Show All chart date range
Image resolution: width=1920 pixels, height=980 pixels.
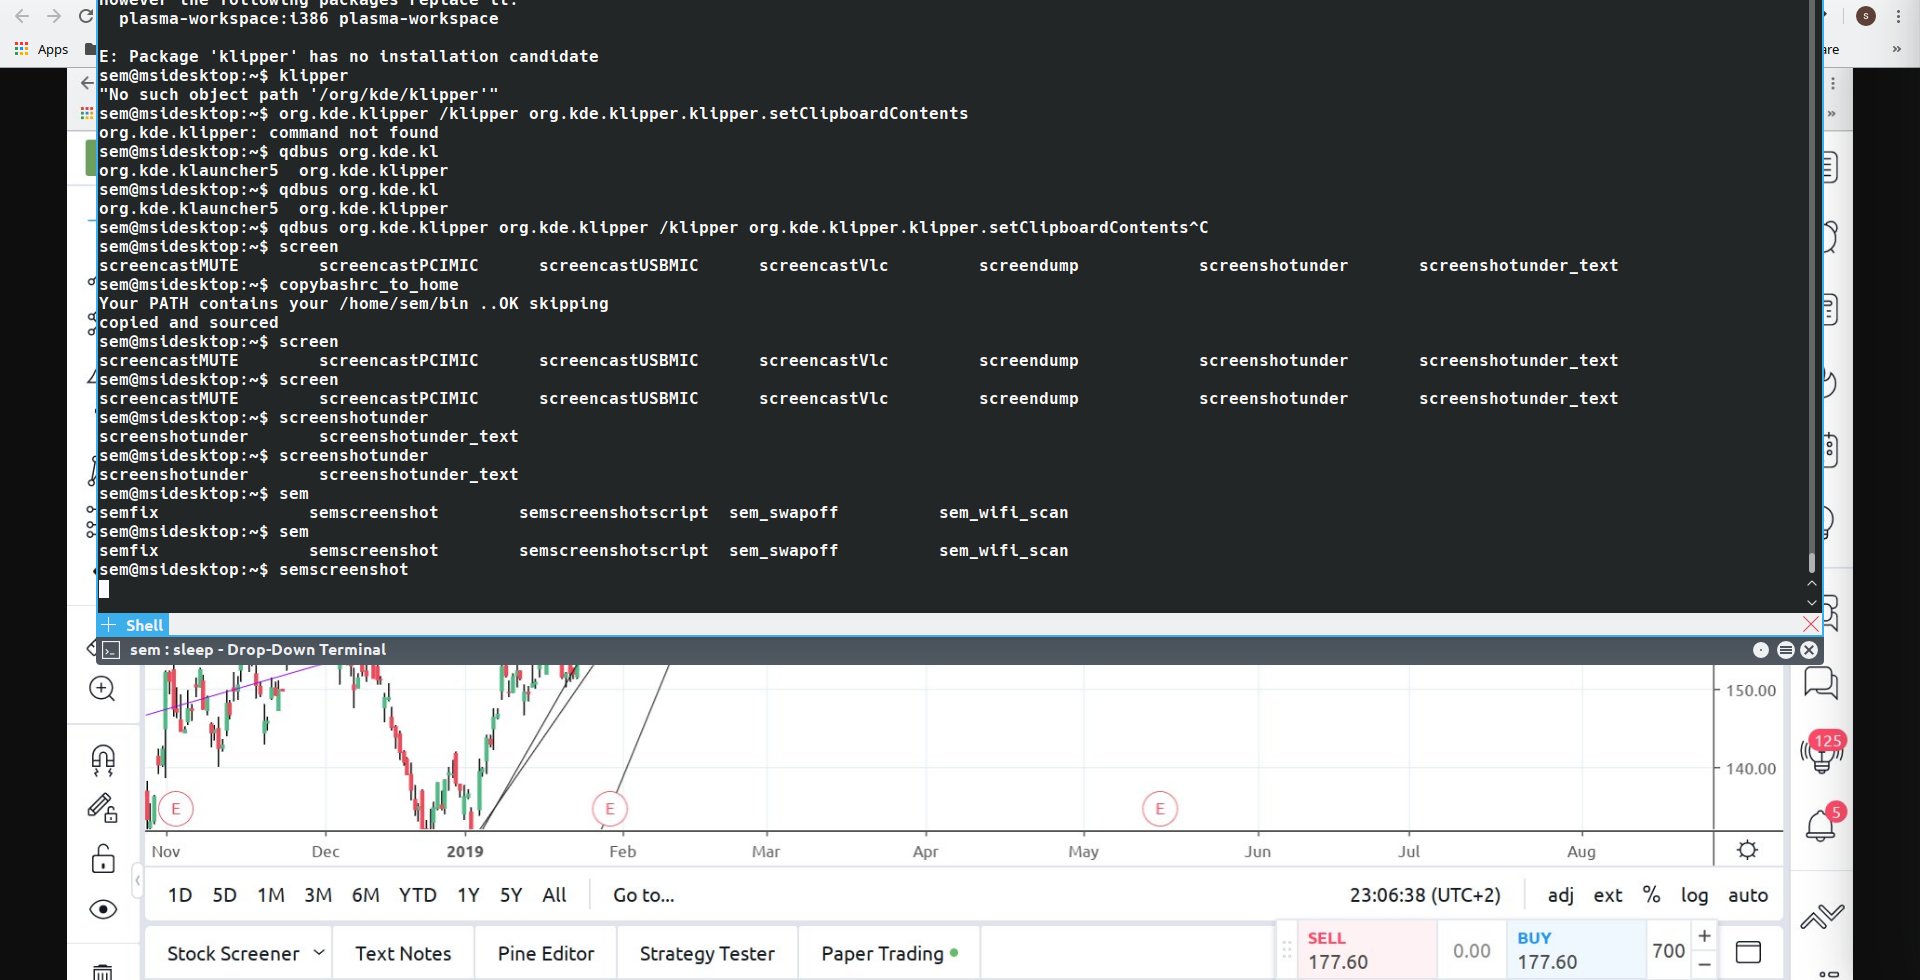tap(554, 895)
